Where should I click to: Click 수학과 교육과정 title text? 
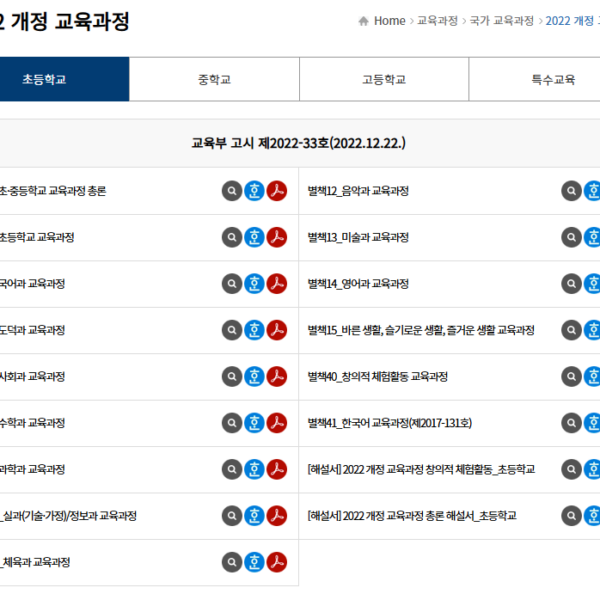[x=32, y=423]
